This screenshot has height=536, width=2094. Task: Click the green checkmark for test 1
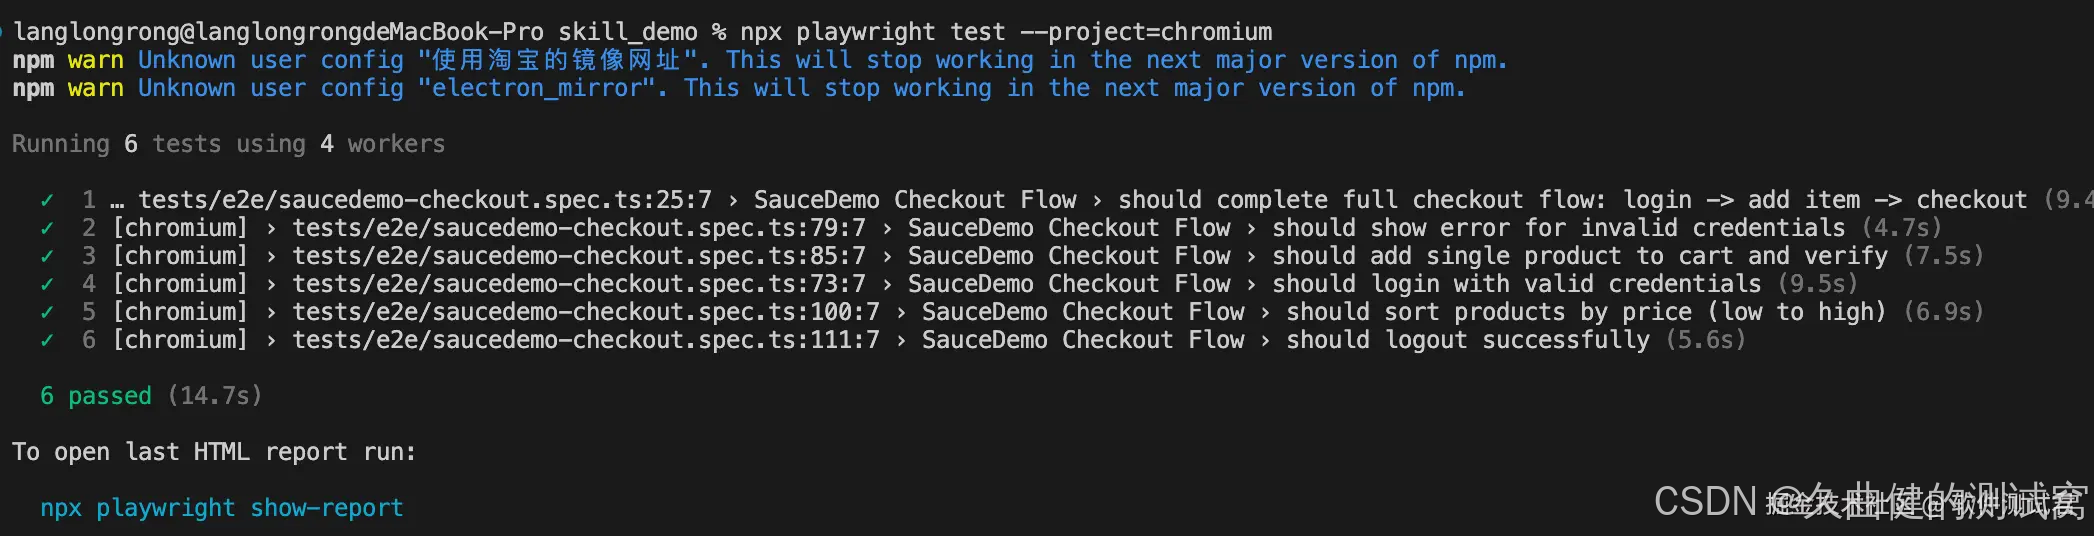[x=47, y=200]
